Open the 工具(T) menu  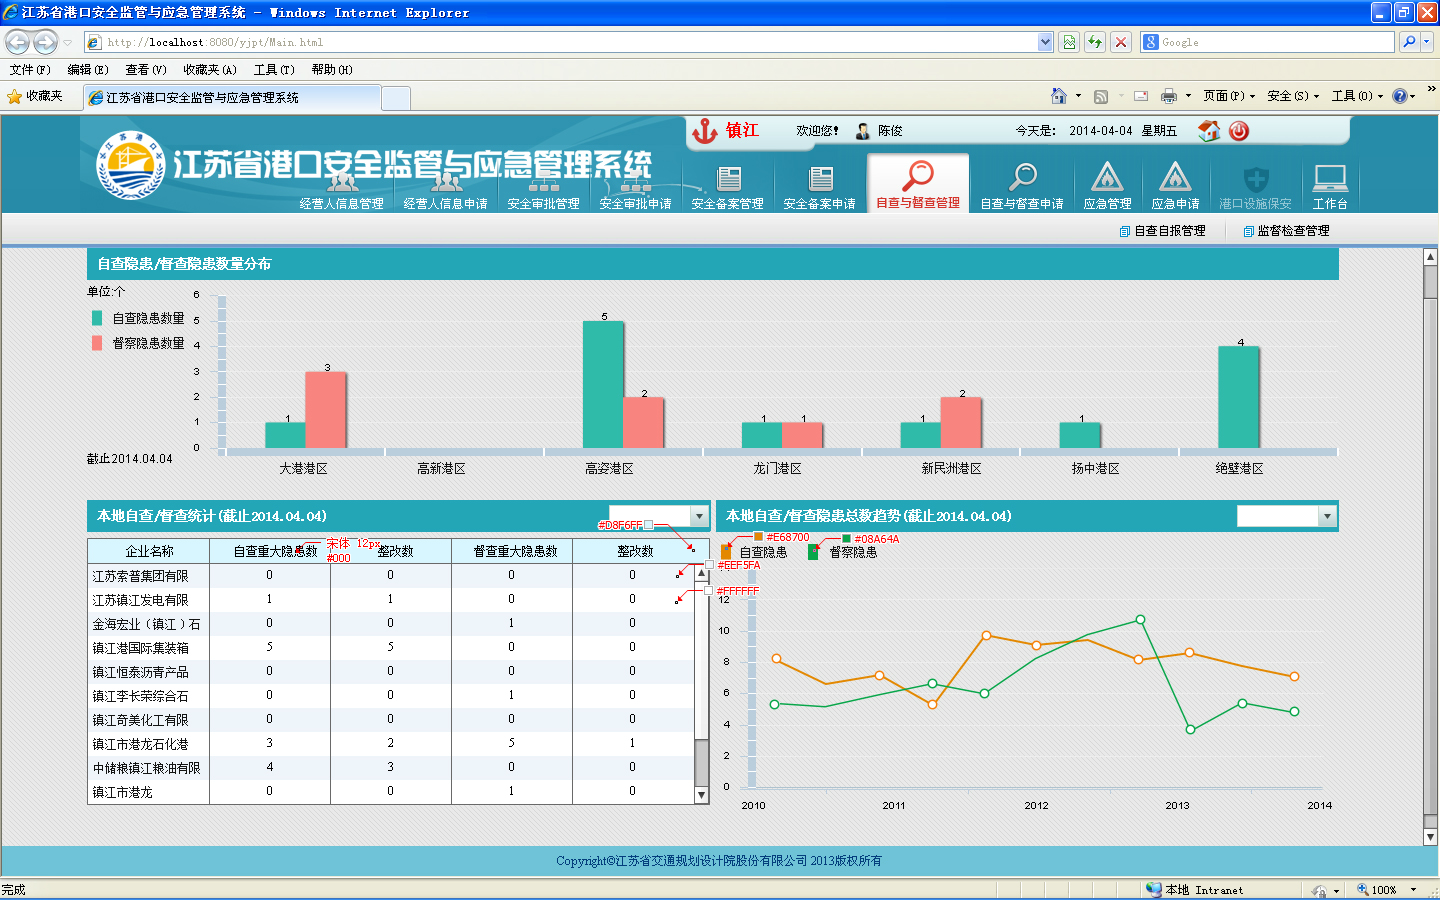tap(273, 70)
